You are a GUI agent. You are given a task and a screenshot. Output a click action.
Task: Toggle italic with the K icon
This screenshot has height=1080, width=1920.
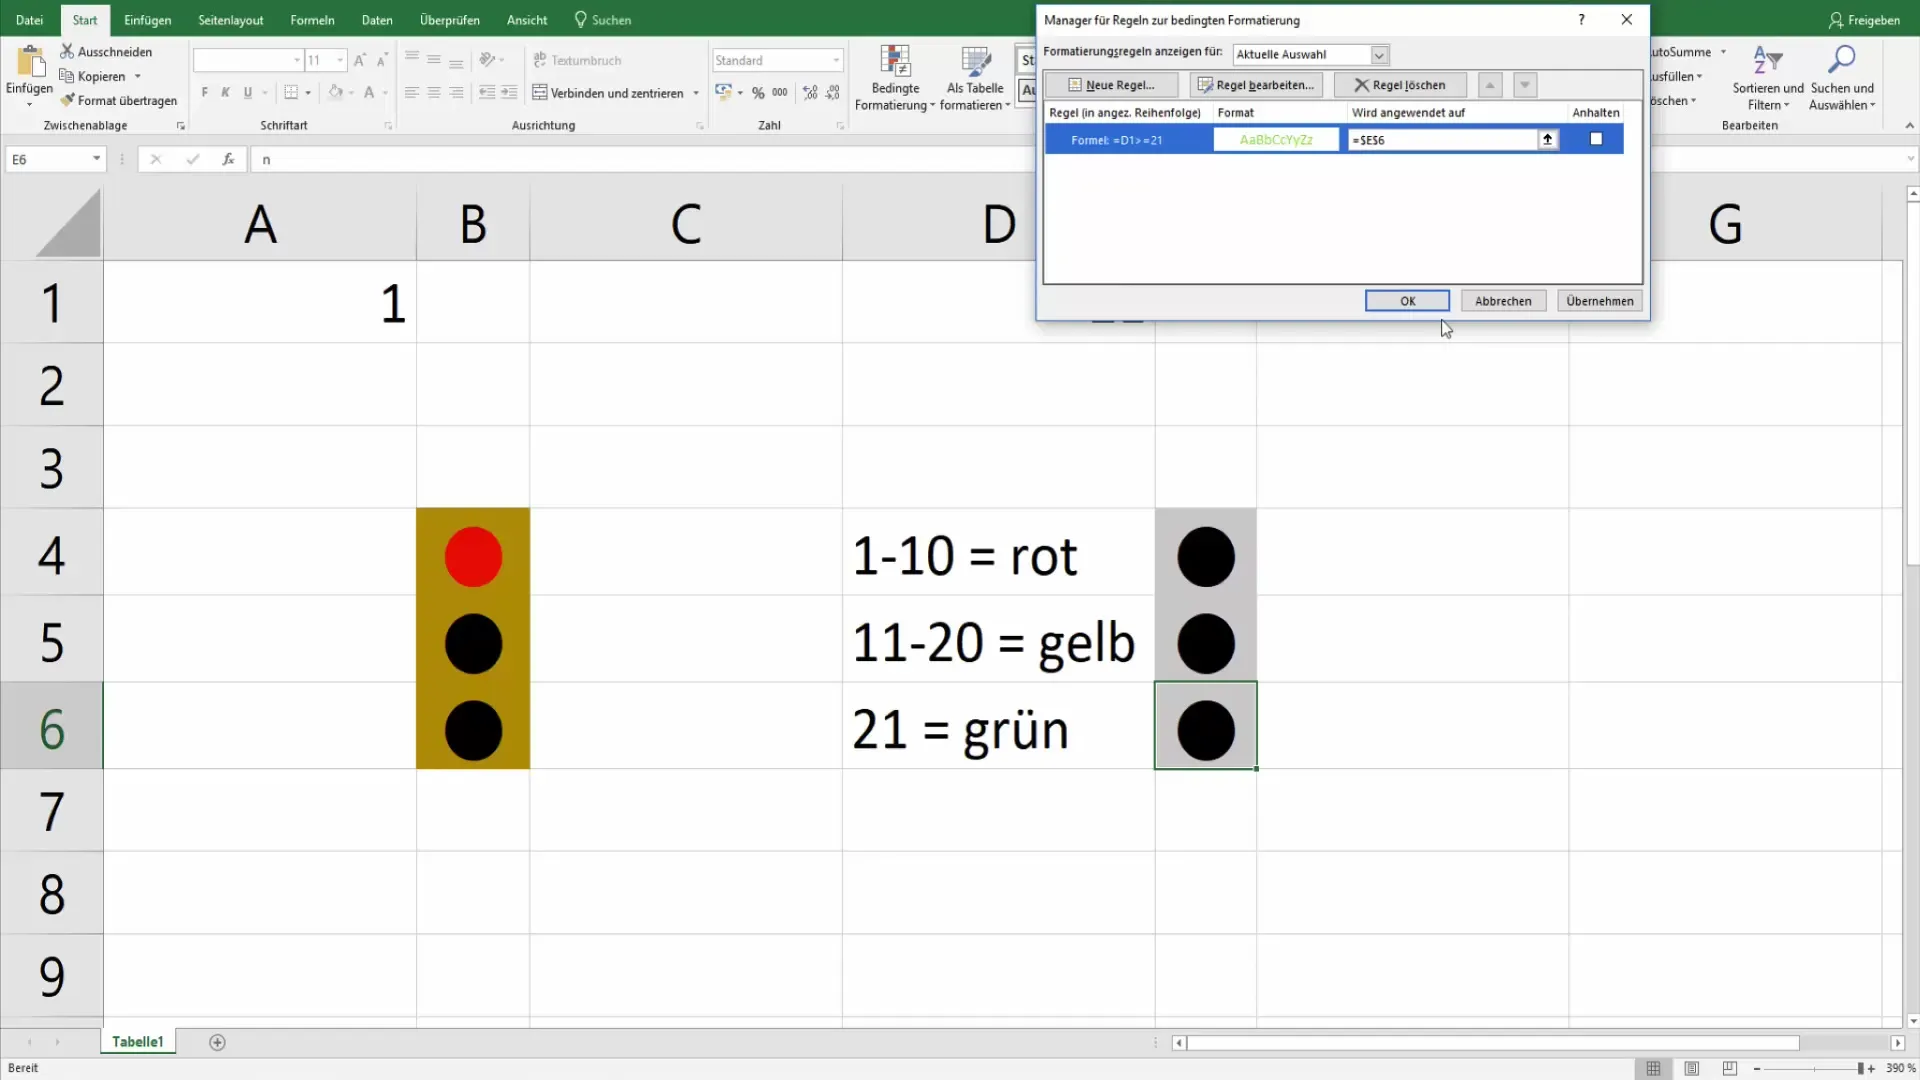[x=225, y=92]
